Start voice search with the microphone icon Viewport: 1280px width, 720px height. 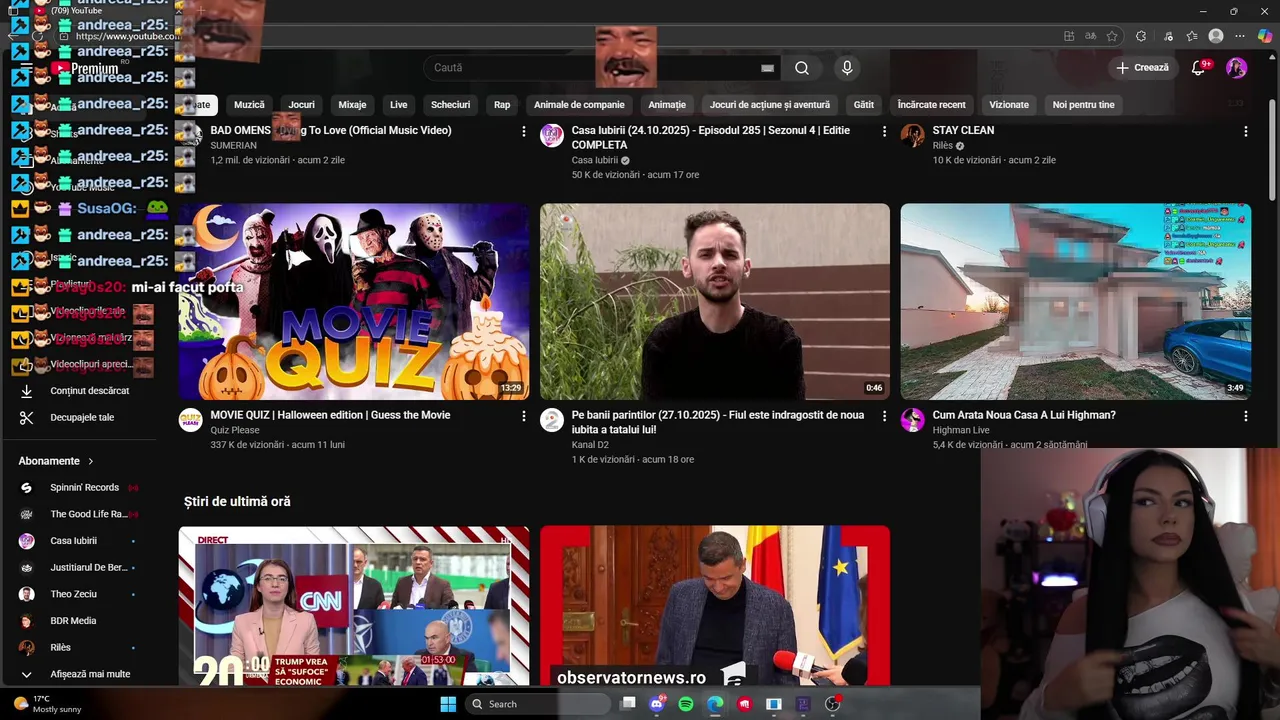click(x=847, y=68)
